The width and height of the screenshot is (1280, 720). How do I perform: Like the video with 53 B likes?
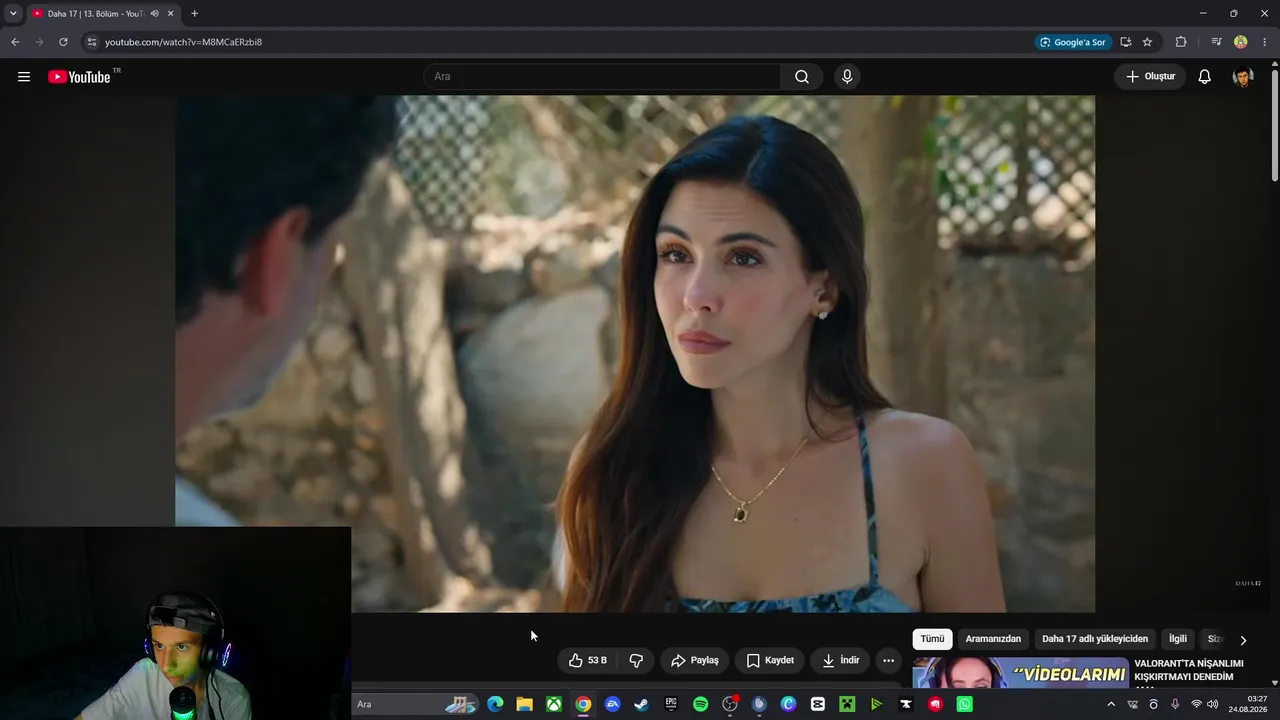tap(587, 661)
